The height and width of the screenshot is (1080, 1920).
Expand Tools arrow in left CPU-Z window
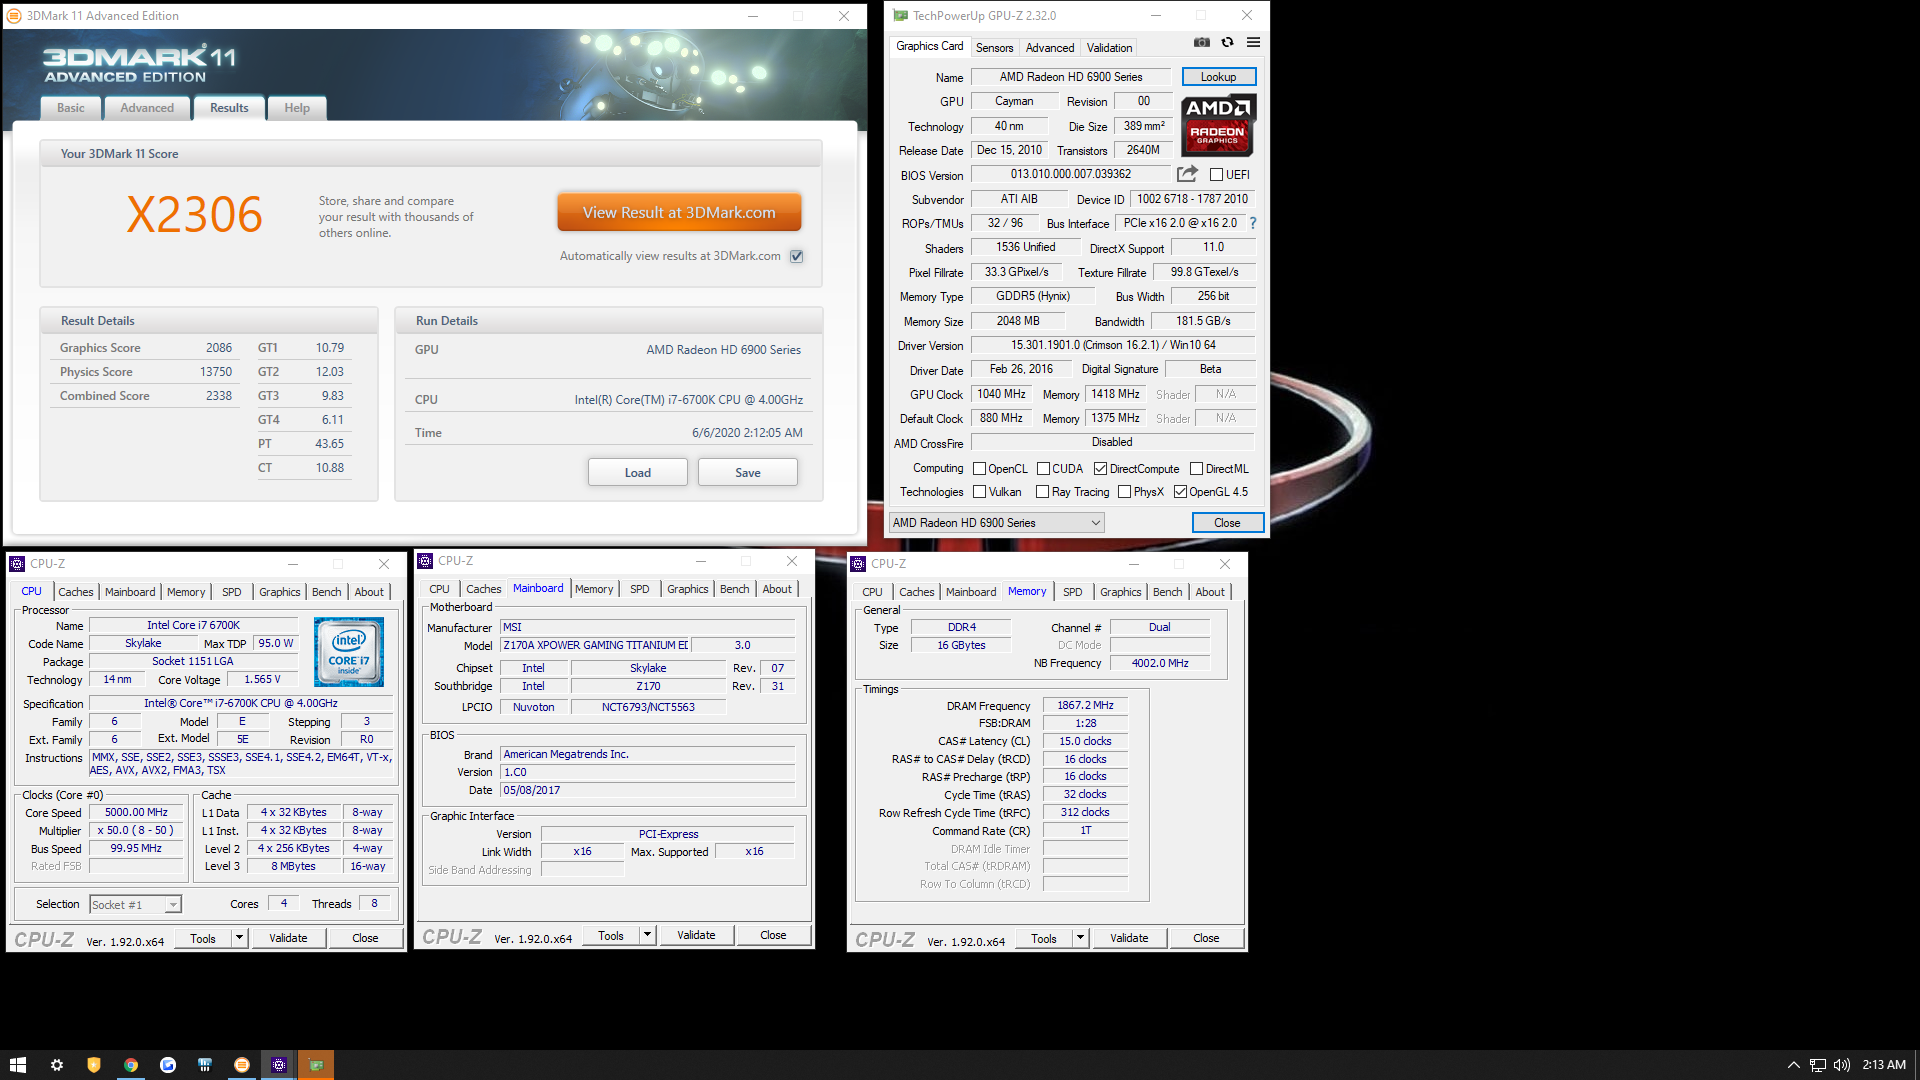click(x=240, y=938)
